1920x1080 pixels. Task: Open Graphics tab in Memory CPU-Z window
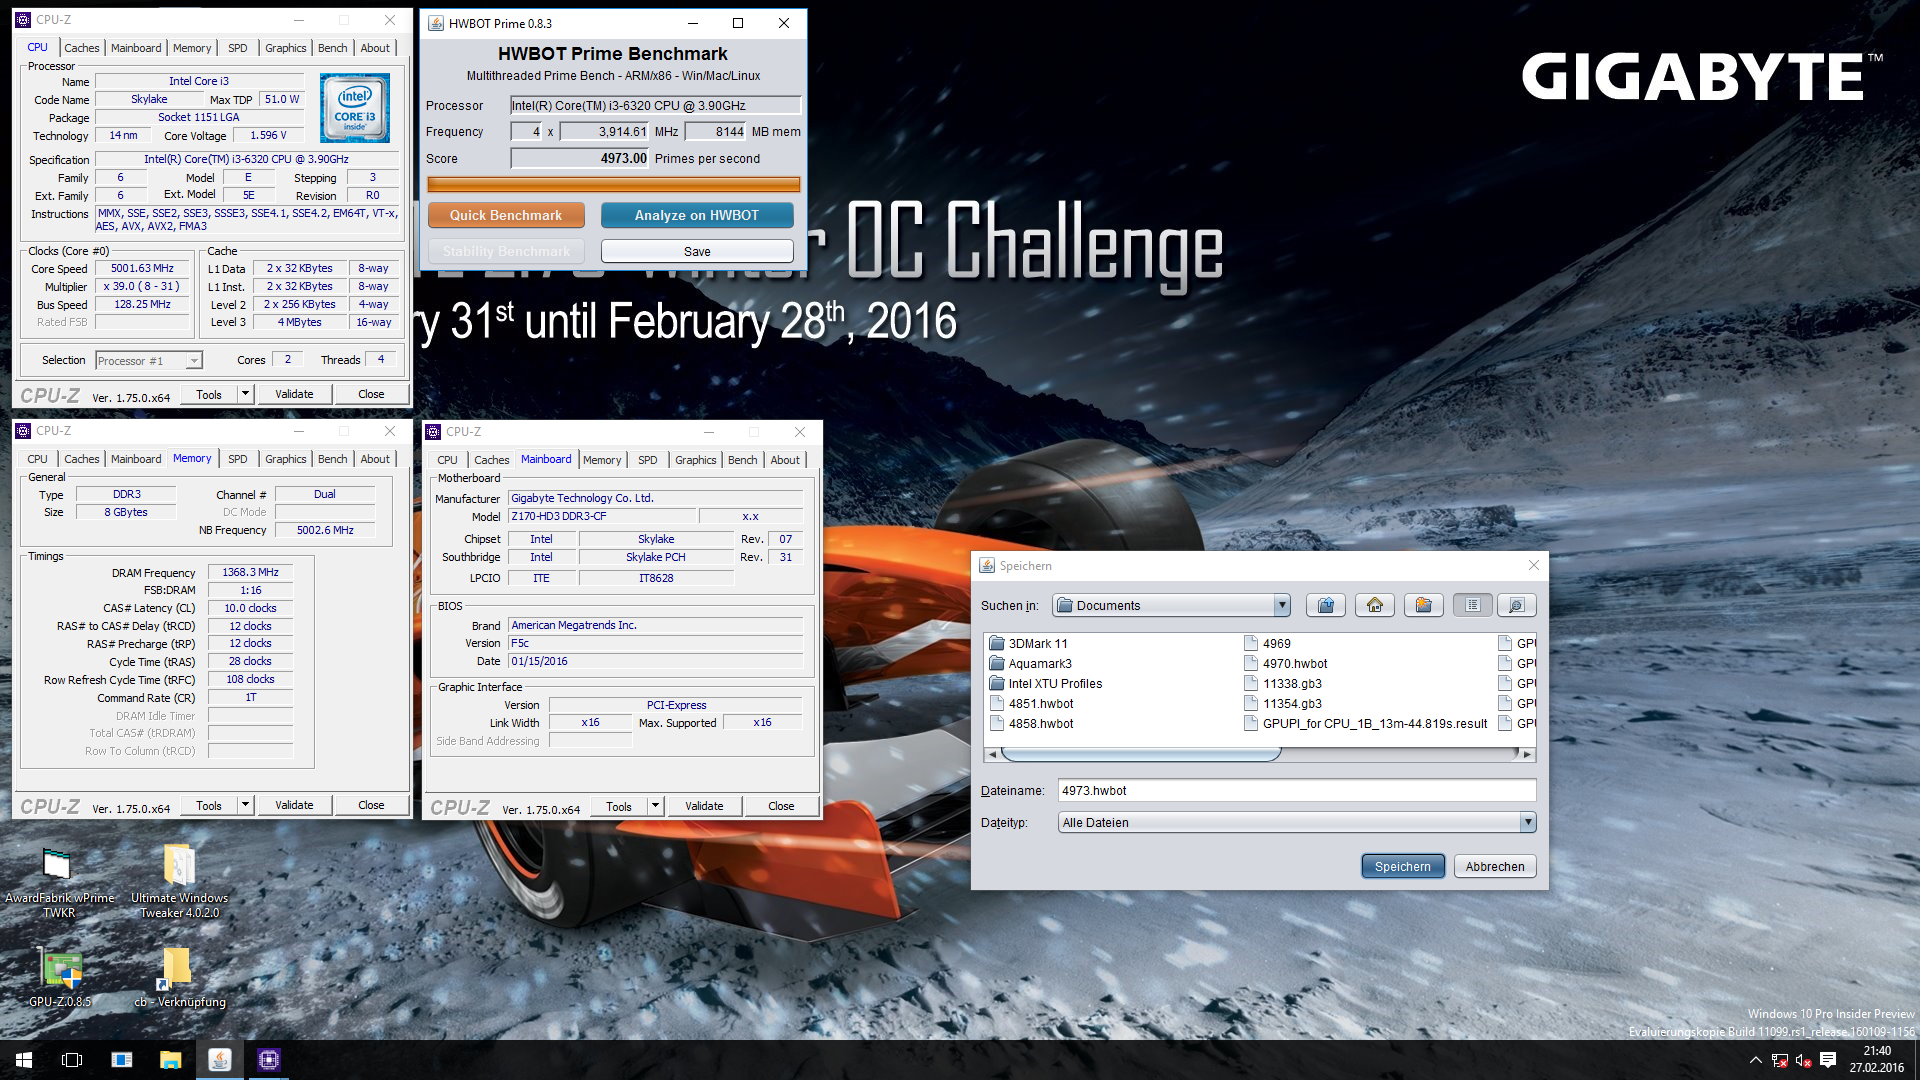click(285, 459)
